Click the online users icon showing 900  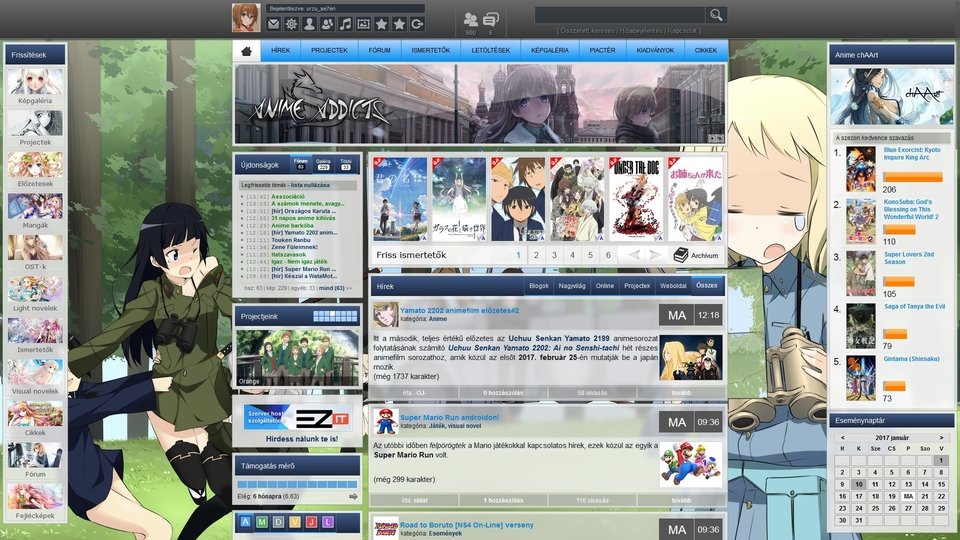pos(470,20)
